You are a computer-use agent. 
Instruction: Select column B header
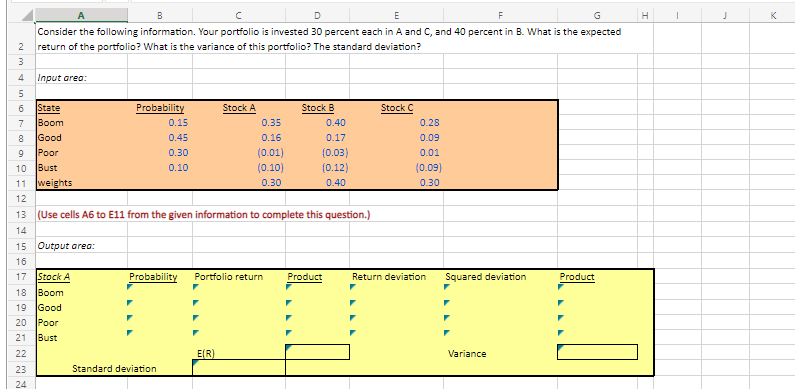(160, 15)
